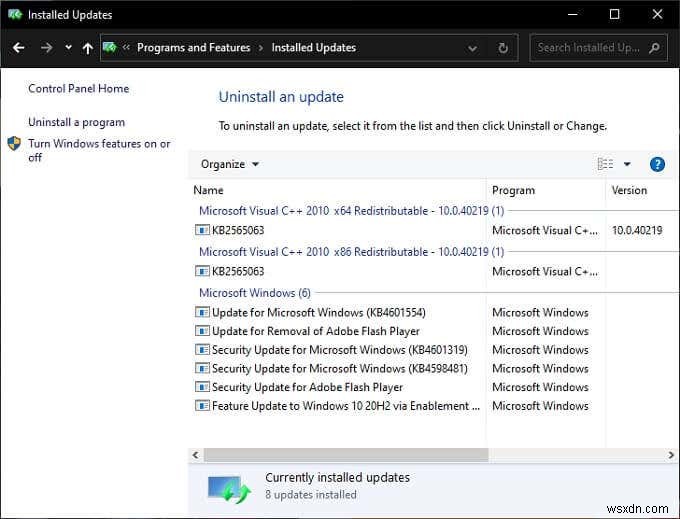Screen dimensions: 680x519
Task: Change view with the view layout icon
Action: [x=605, y=164]
